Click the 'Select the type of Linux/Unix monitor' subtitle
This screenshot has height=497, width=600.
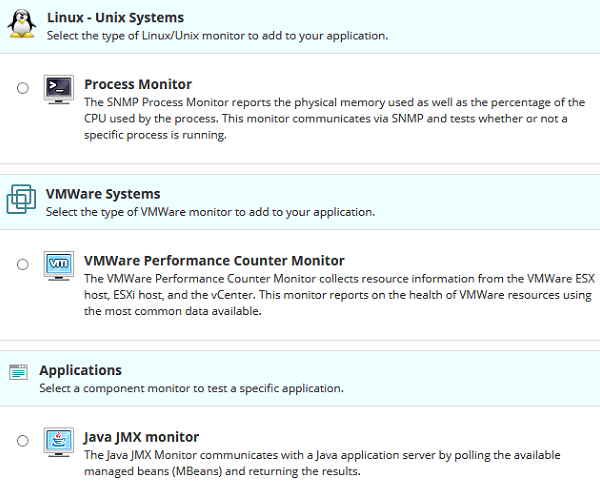pos(217,36)
